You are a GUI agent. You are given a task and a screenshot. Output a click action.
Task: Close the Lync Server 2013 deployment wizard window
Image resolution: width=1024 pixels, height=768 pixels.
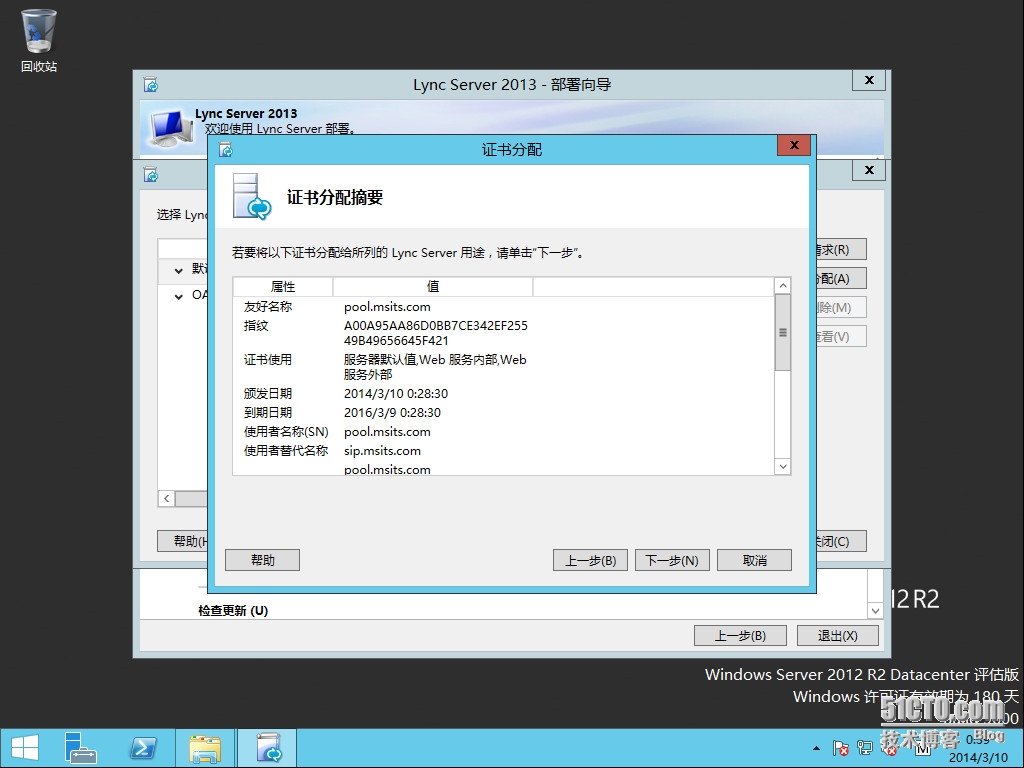point(869,80)
